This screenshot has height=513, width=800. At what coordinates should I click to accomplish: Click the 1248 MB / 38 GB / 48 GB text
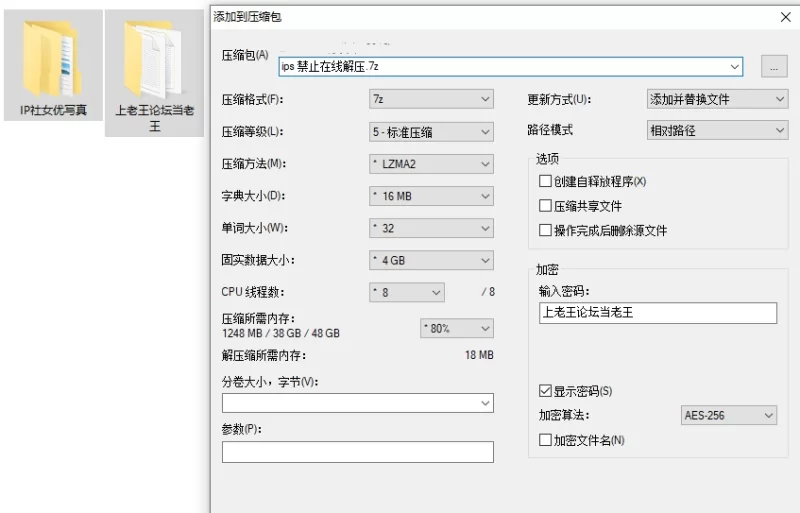click(281, 333)
